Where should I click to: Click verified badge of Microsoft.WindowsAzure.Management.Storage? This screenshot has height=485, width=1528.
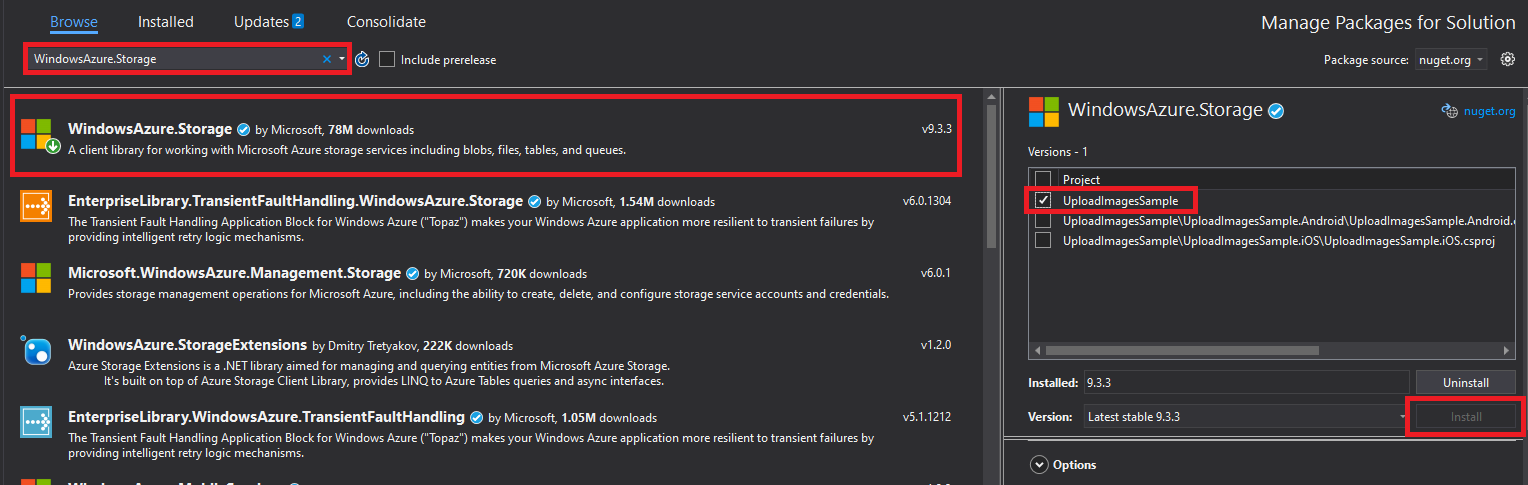click(x=411, y=273)
